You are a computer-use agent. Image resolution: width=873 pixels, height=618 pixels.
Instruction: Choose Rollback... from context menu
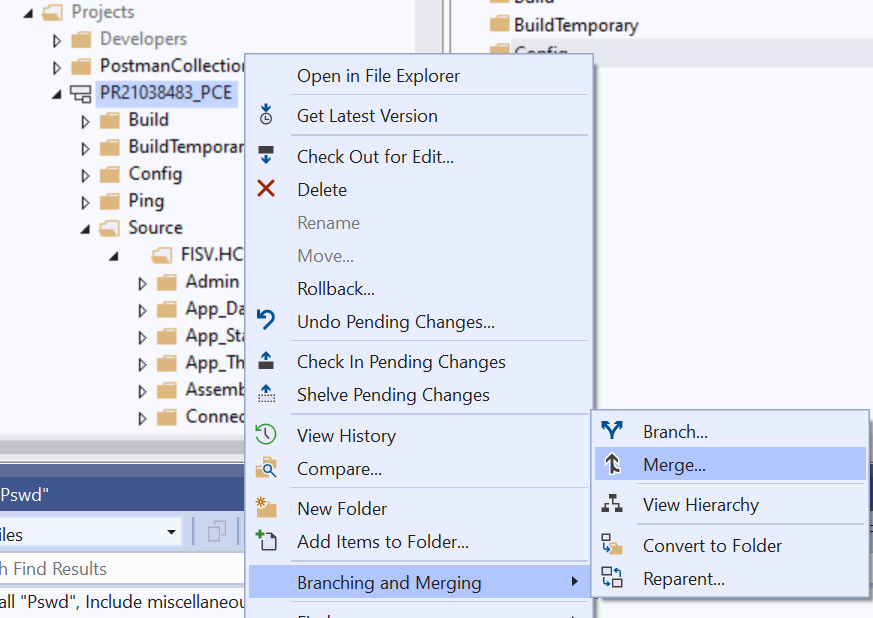pos(335,289)
